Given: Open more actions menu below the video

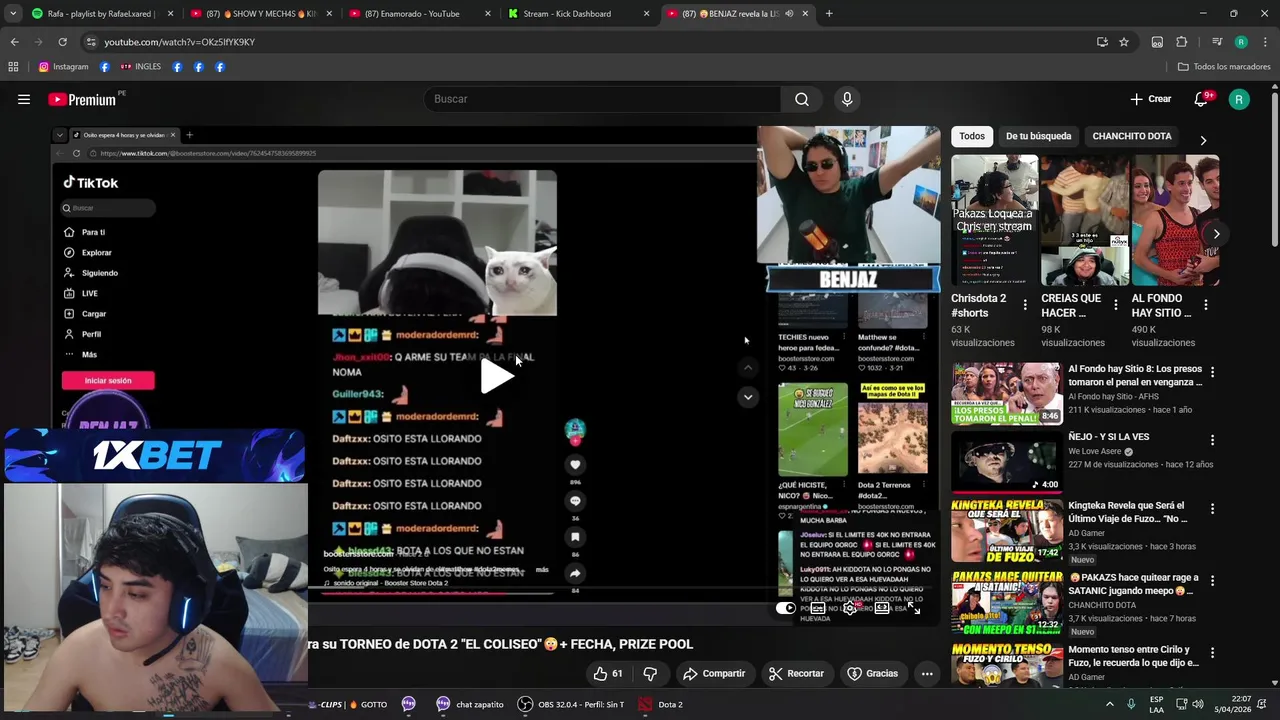Looking at the screenshot, I should tap(927, 674).
